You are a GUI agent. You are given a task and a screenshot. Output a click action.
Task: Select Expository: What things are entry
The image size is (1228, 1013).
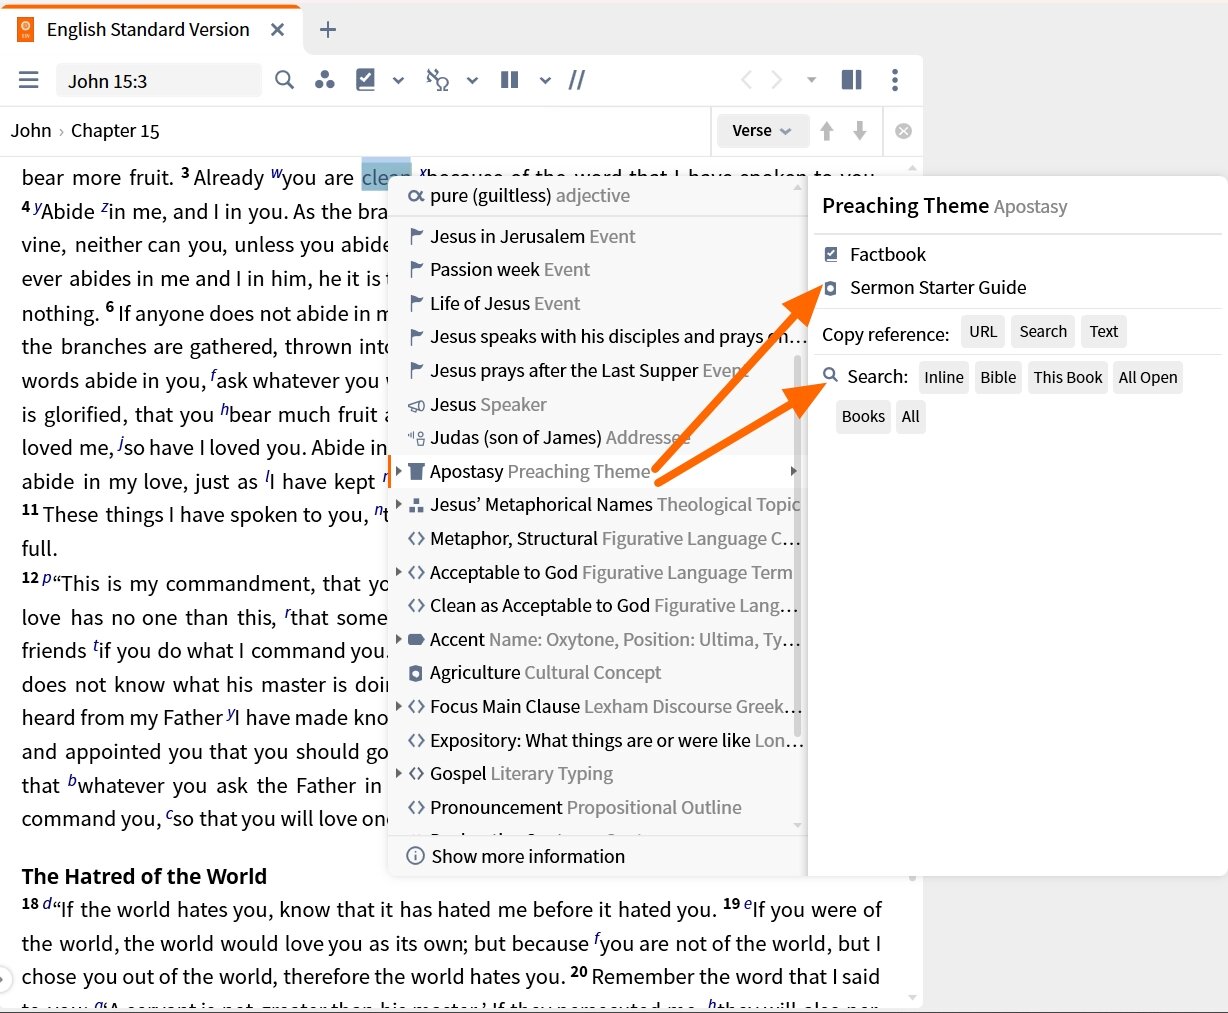(x=597, y=740)
